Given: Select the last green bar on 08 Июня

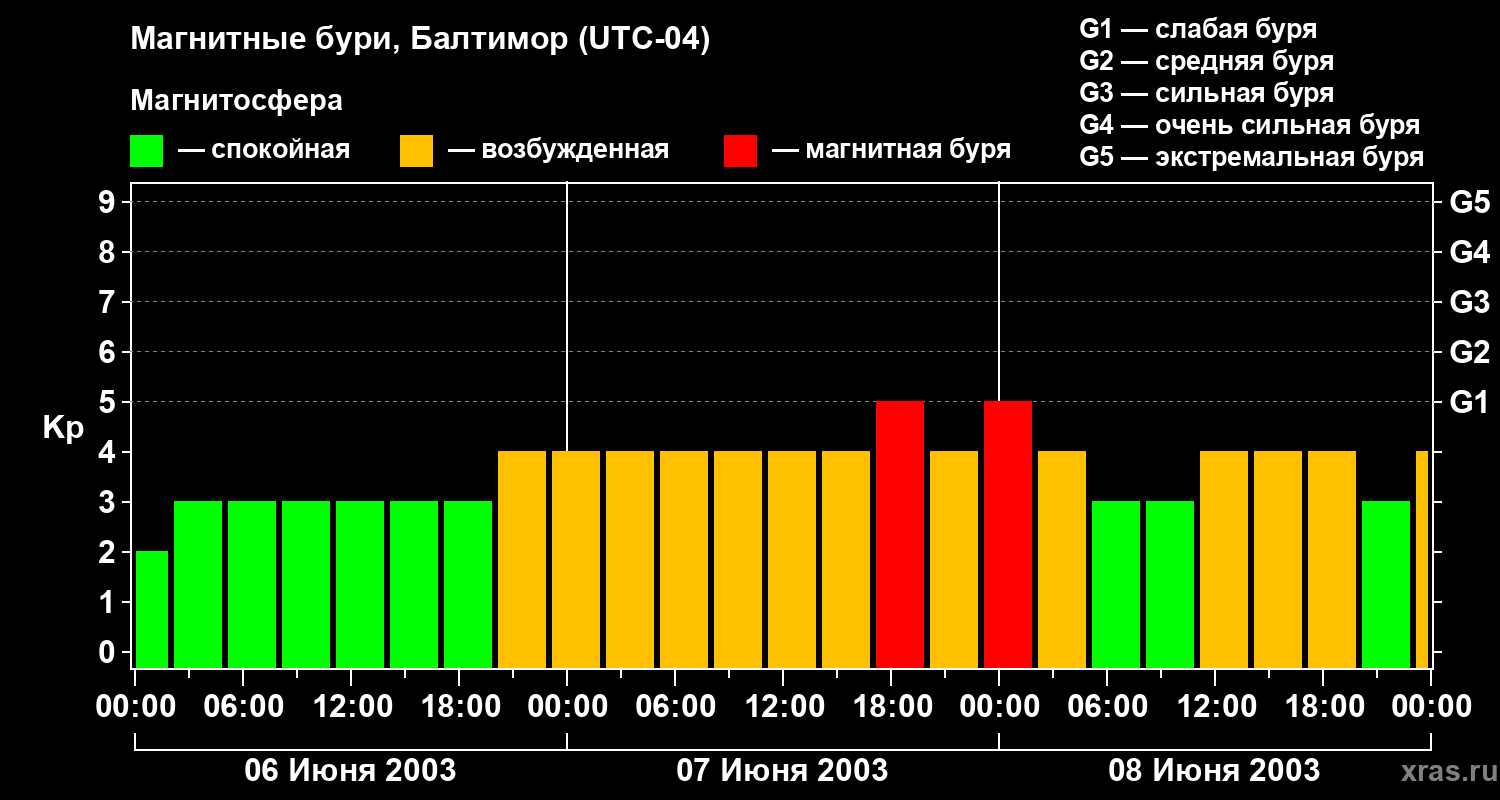Looking at the screenshot, I should coord(1386,584).
